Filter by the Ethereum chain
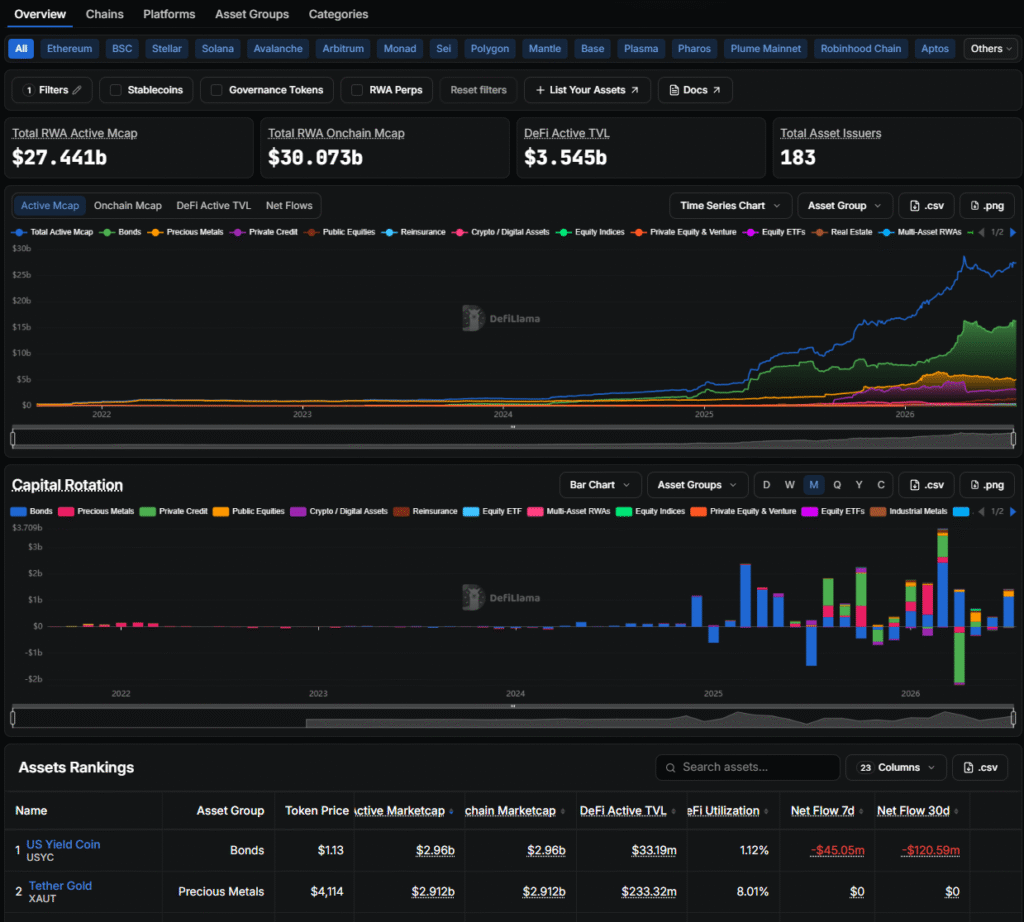 [69, 49]
